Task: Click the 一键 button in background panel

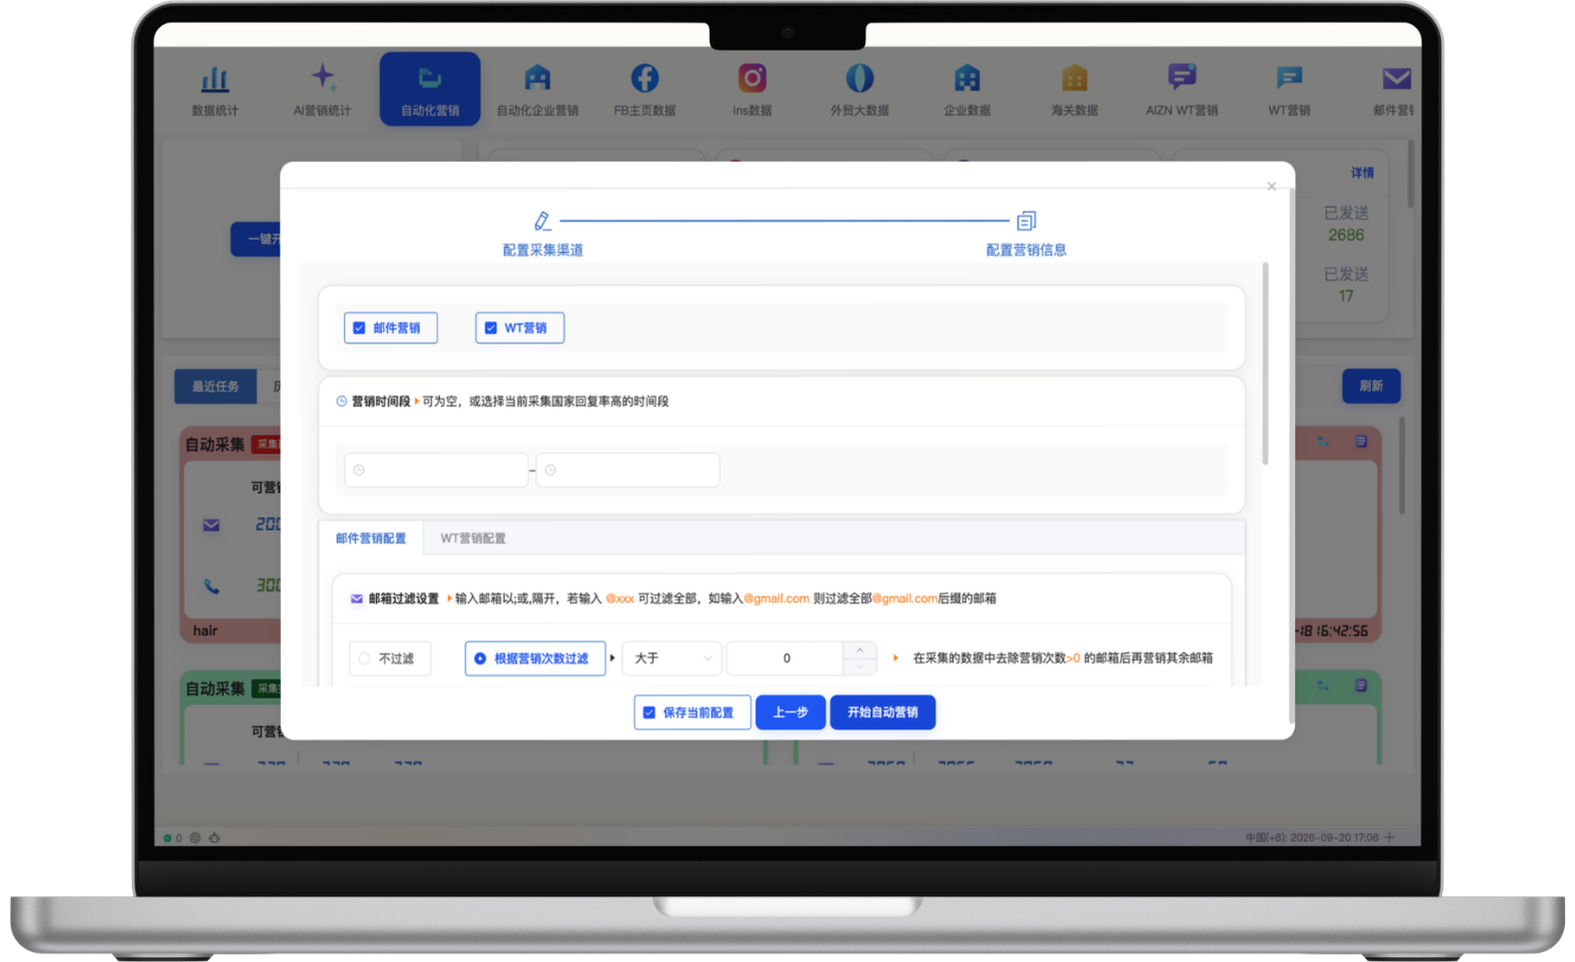Action: point(257,239)
